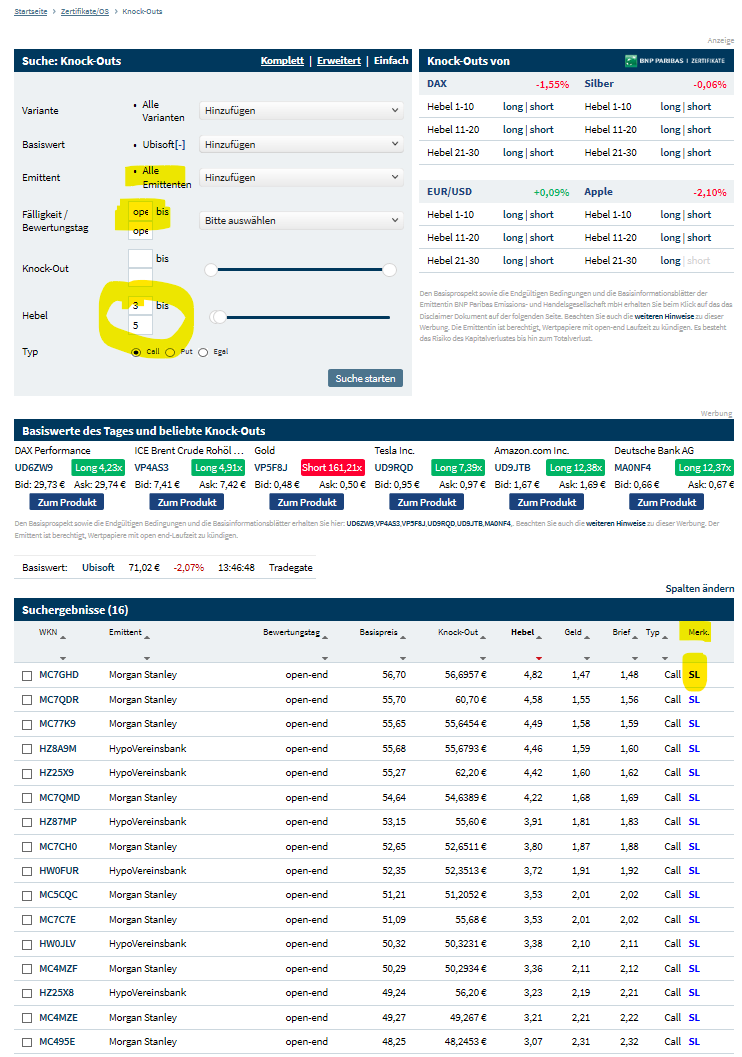Sort Knock-Out column ascending arrow
742x1057 pixels.
pyautogui.click(x=483, y=637)
